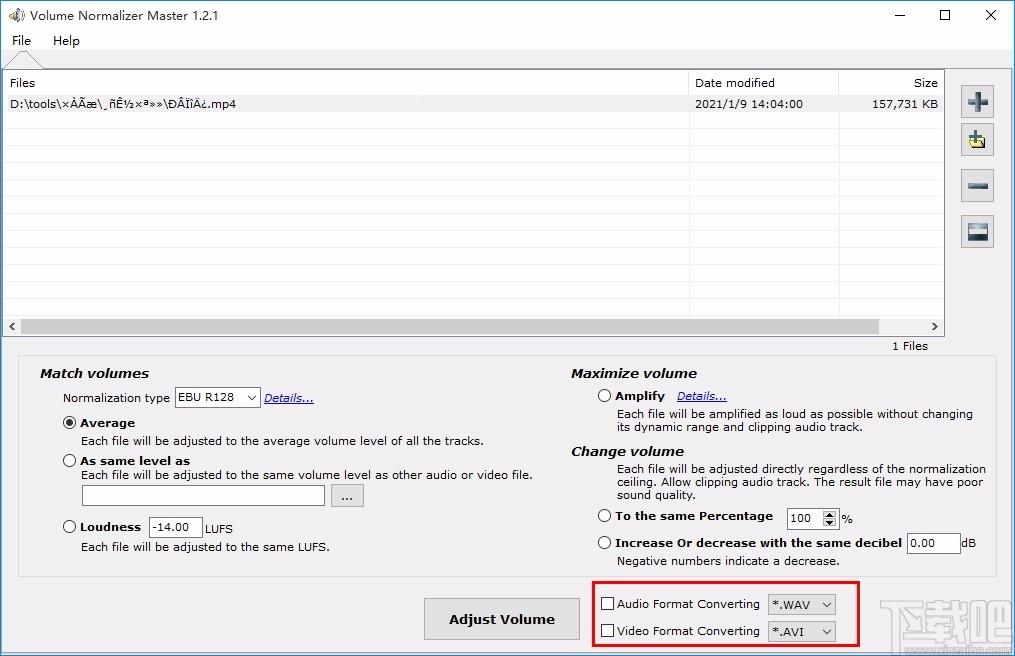The height and width of the screenshot is (656, 1015).
Task: Decrease percentage with the down spinner arrow
Action: point(830,522)
